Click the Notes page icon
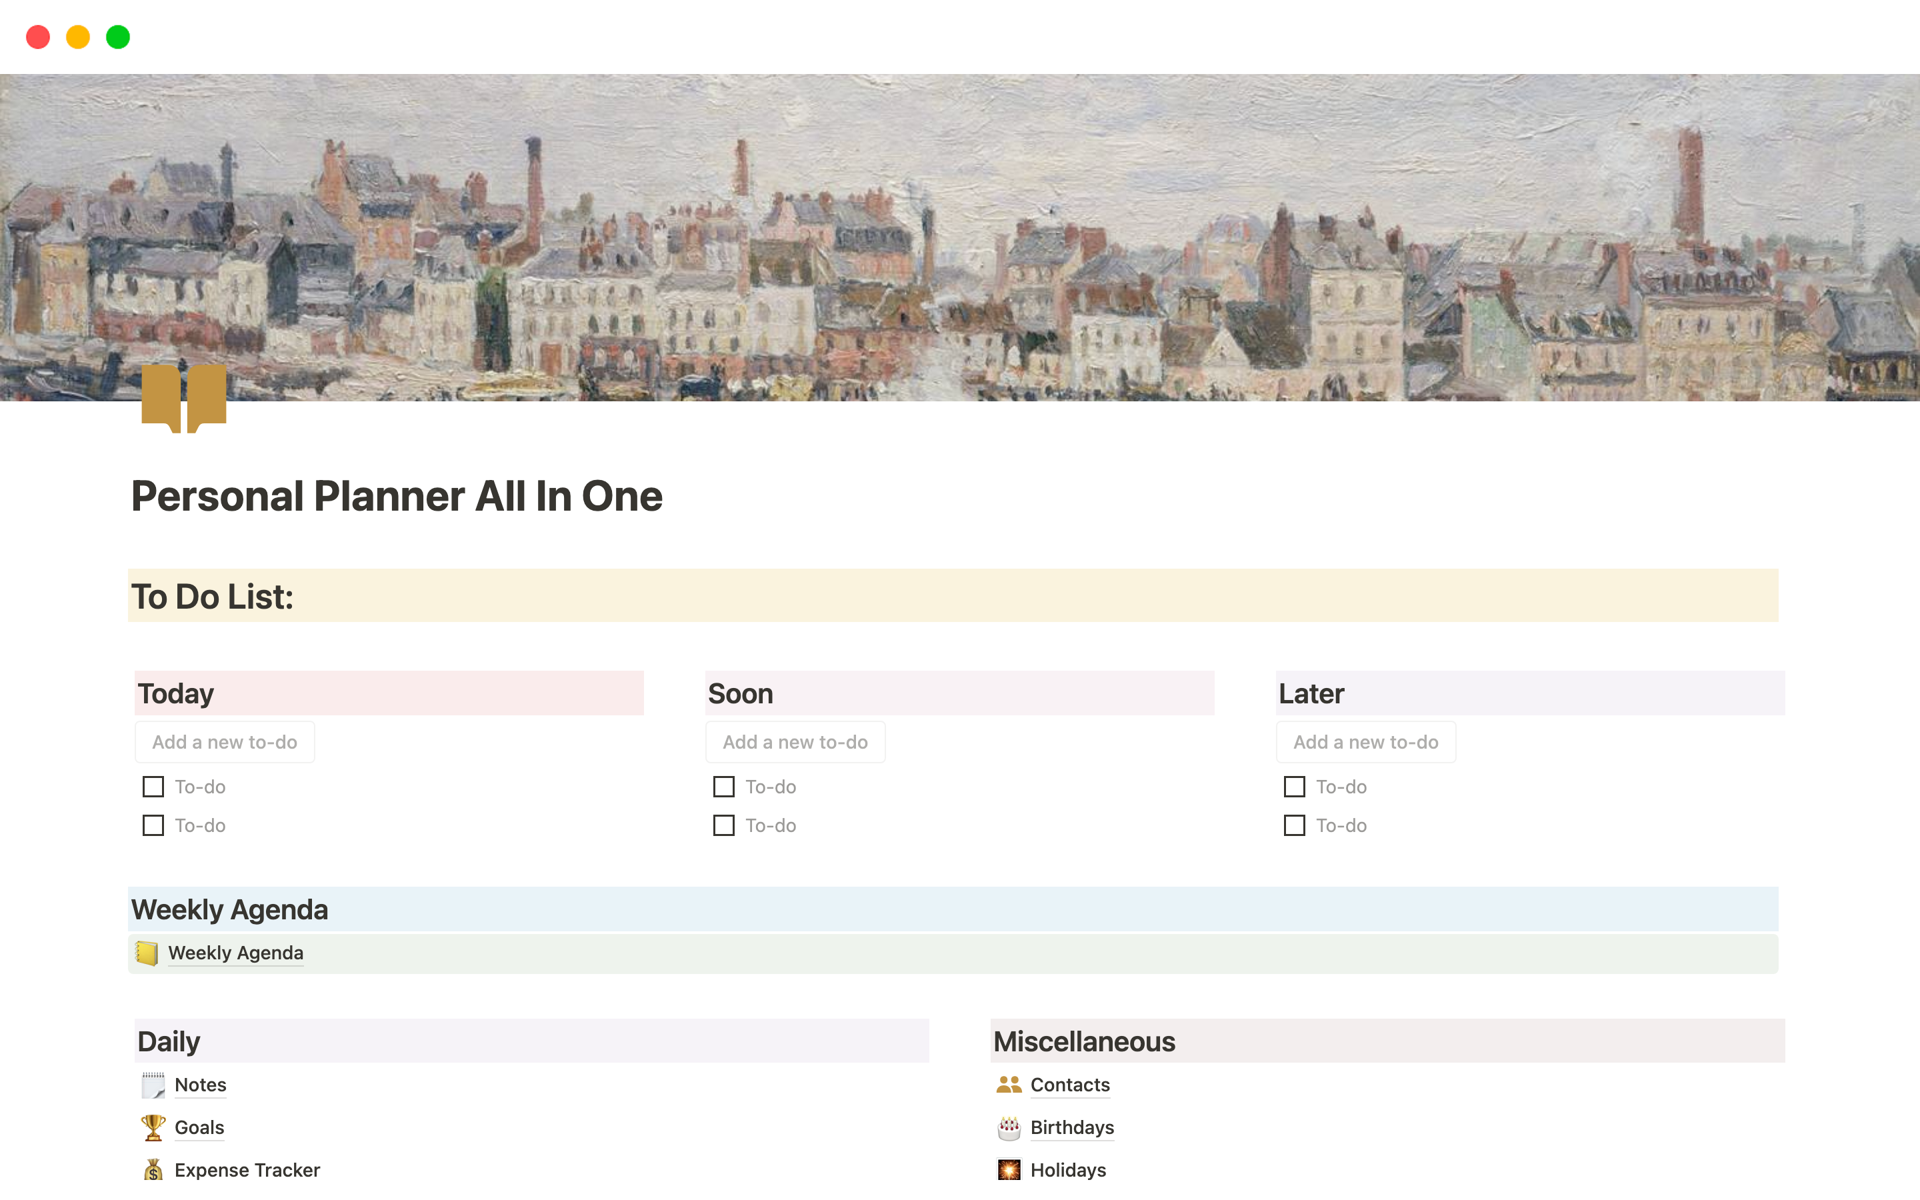 point(153,1085)
